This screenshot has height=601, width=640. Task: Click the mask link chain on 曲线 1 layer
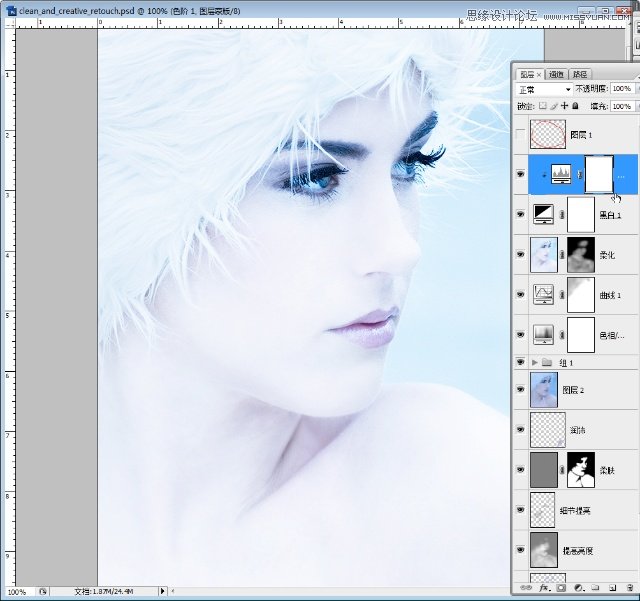click(562, 294)
